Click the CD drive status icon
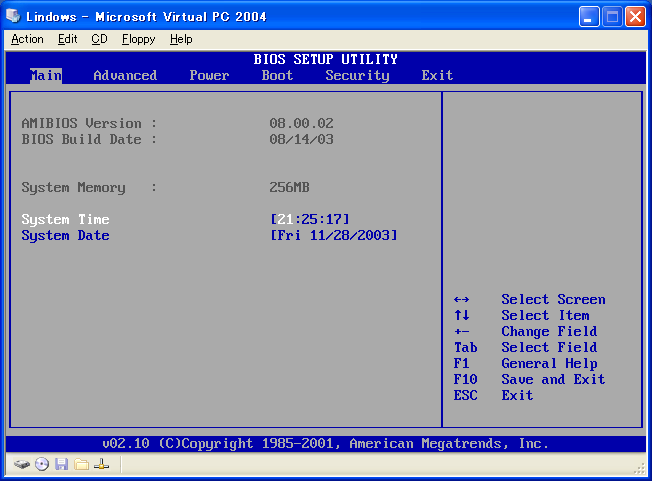Screen dimensions: 652x481 pyautogui.click(x=42, y=465)
